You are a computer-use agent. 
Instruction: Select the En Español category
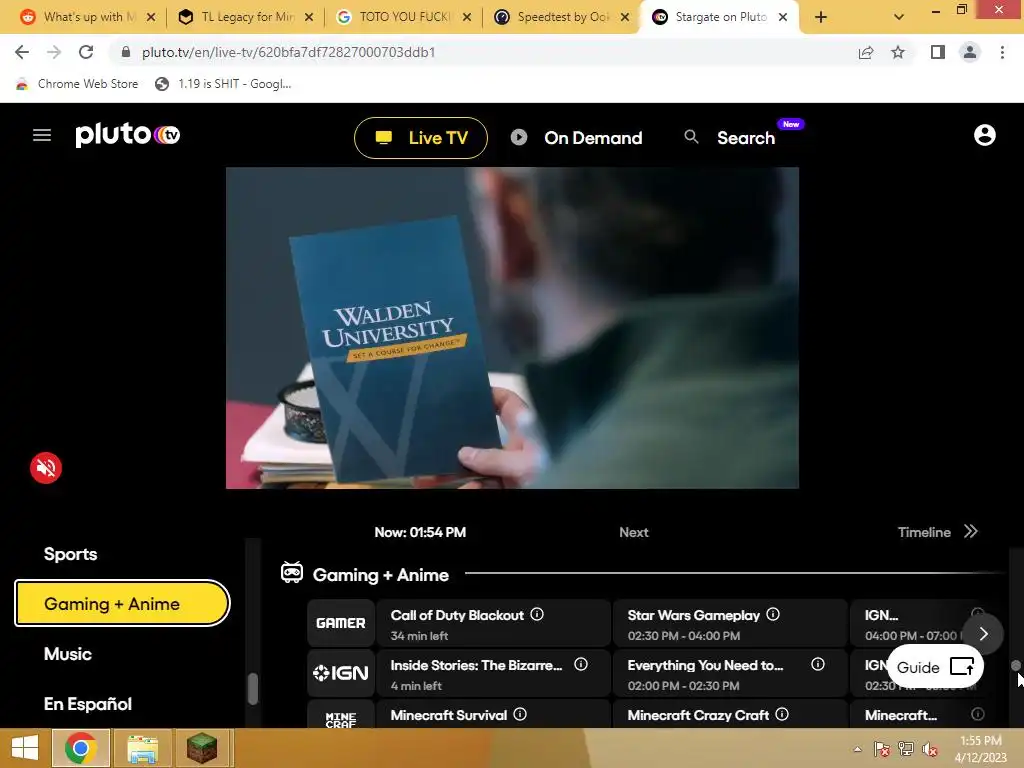88,704
